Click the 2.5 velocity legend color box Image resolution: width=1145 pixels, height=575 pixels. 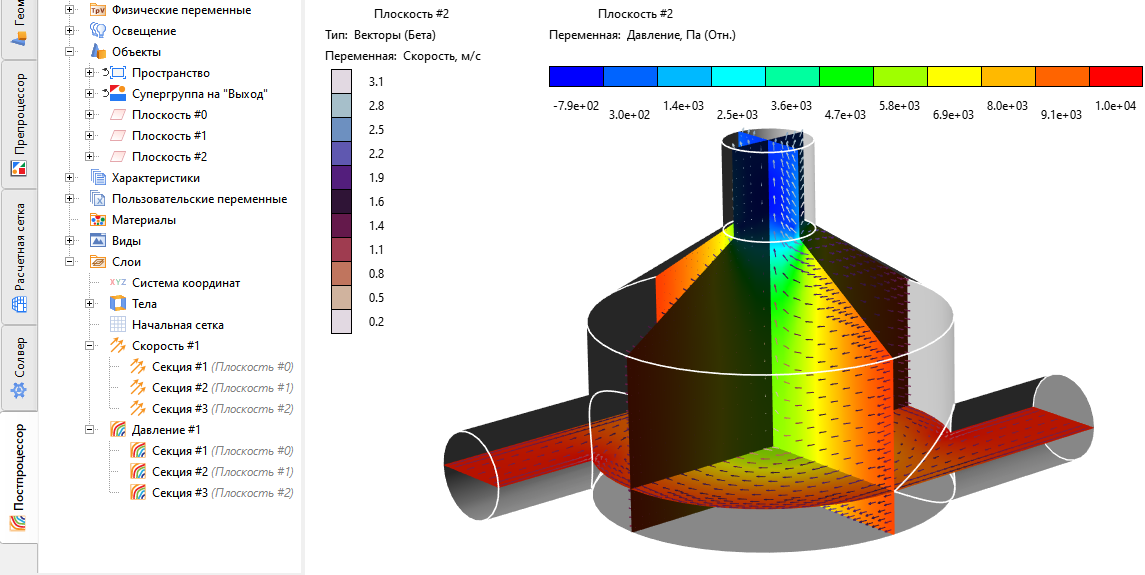tap(342, 129)
